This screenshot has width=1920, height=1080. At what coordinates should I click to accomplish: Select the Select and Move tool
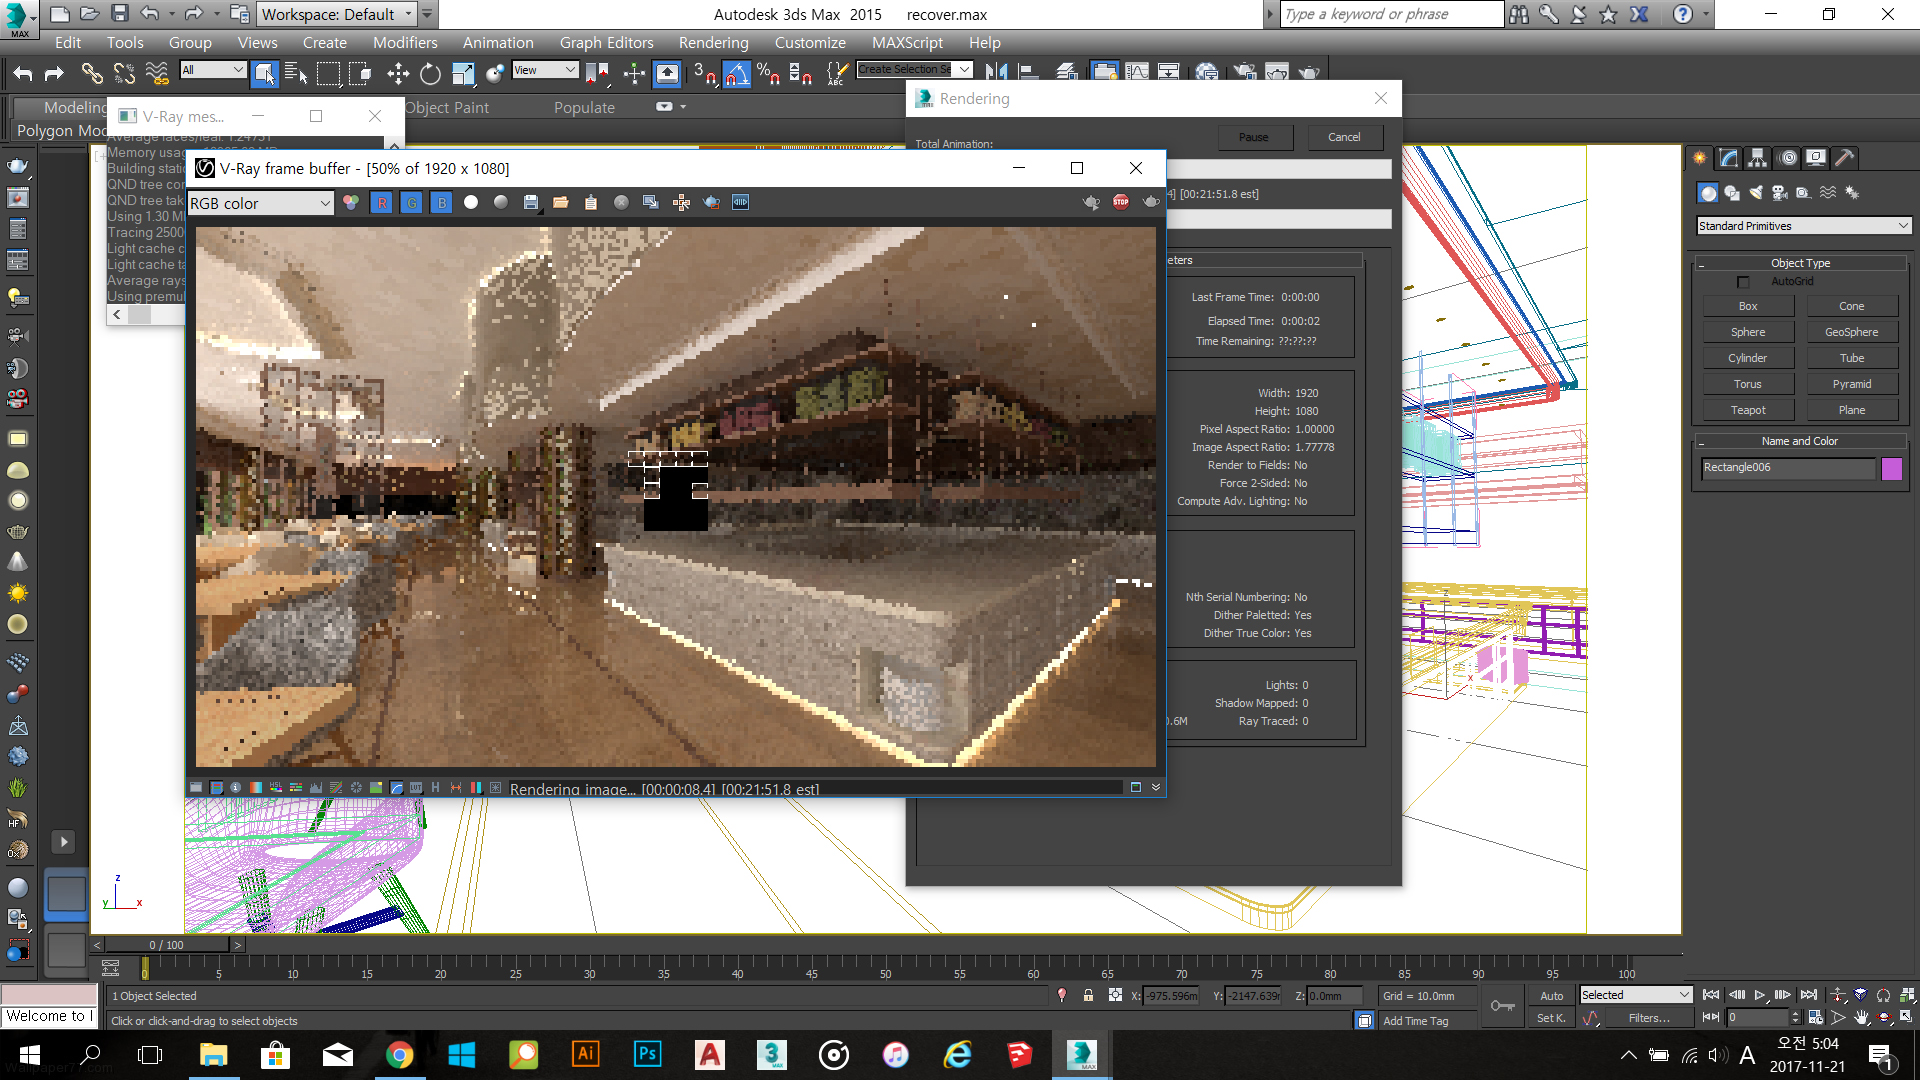coord(397,71)
